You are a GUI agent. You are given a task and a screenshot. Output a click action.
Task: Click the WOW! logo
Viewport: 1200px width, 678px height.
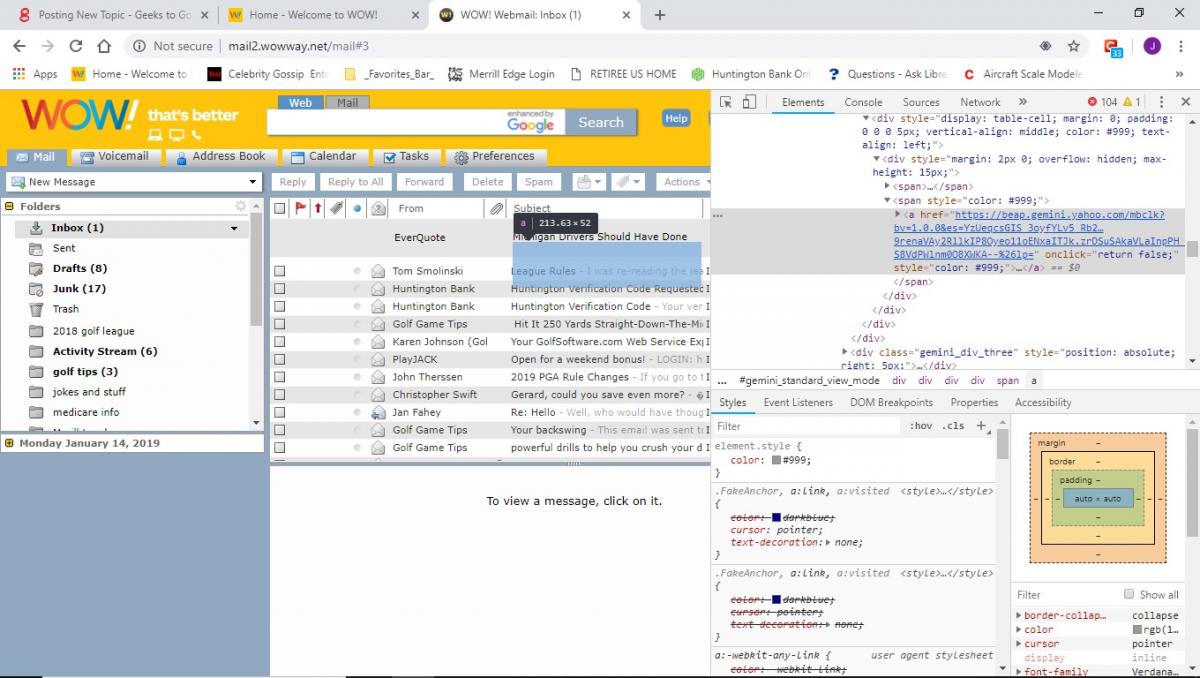pos(78,115)
